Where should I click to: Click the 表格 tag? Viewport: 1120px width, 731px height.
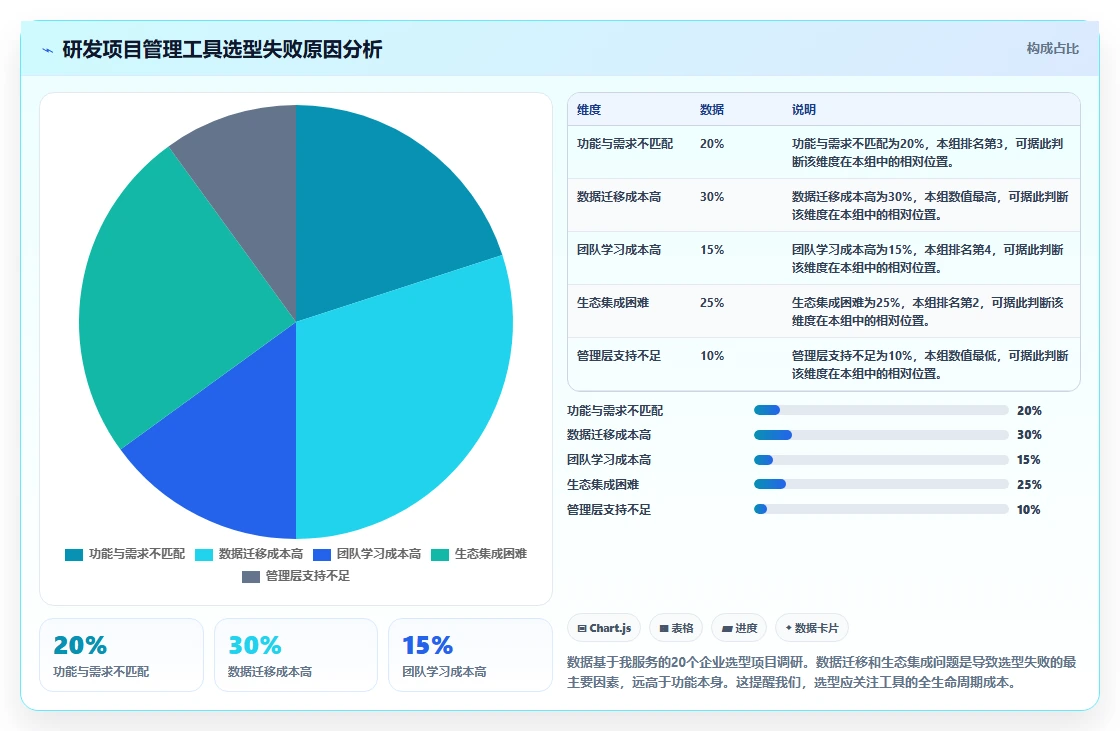click(676, 628)
